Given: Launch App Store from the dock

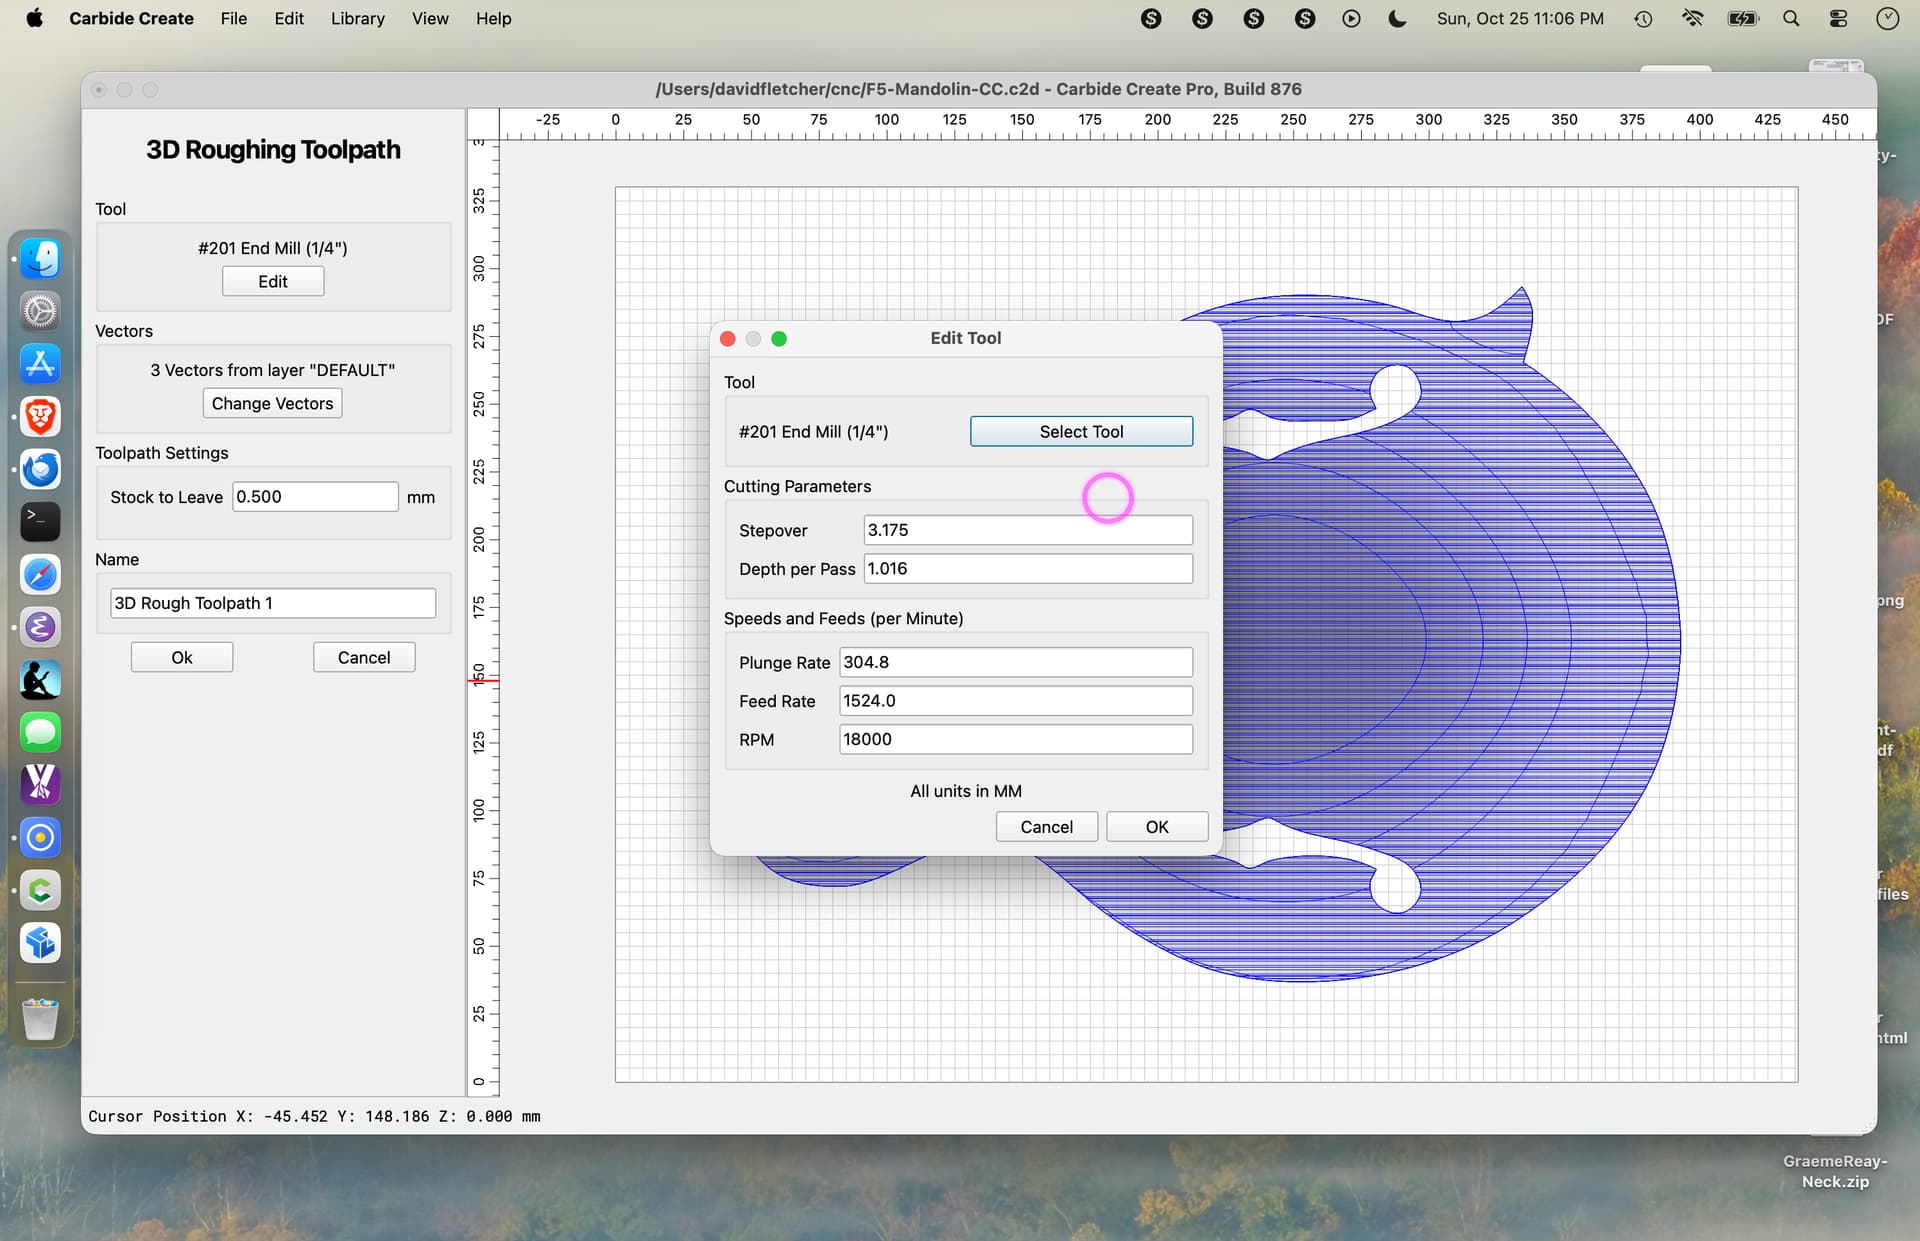Looking at the screenshot, I should pos(40,364).
